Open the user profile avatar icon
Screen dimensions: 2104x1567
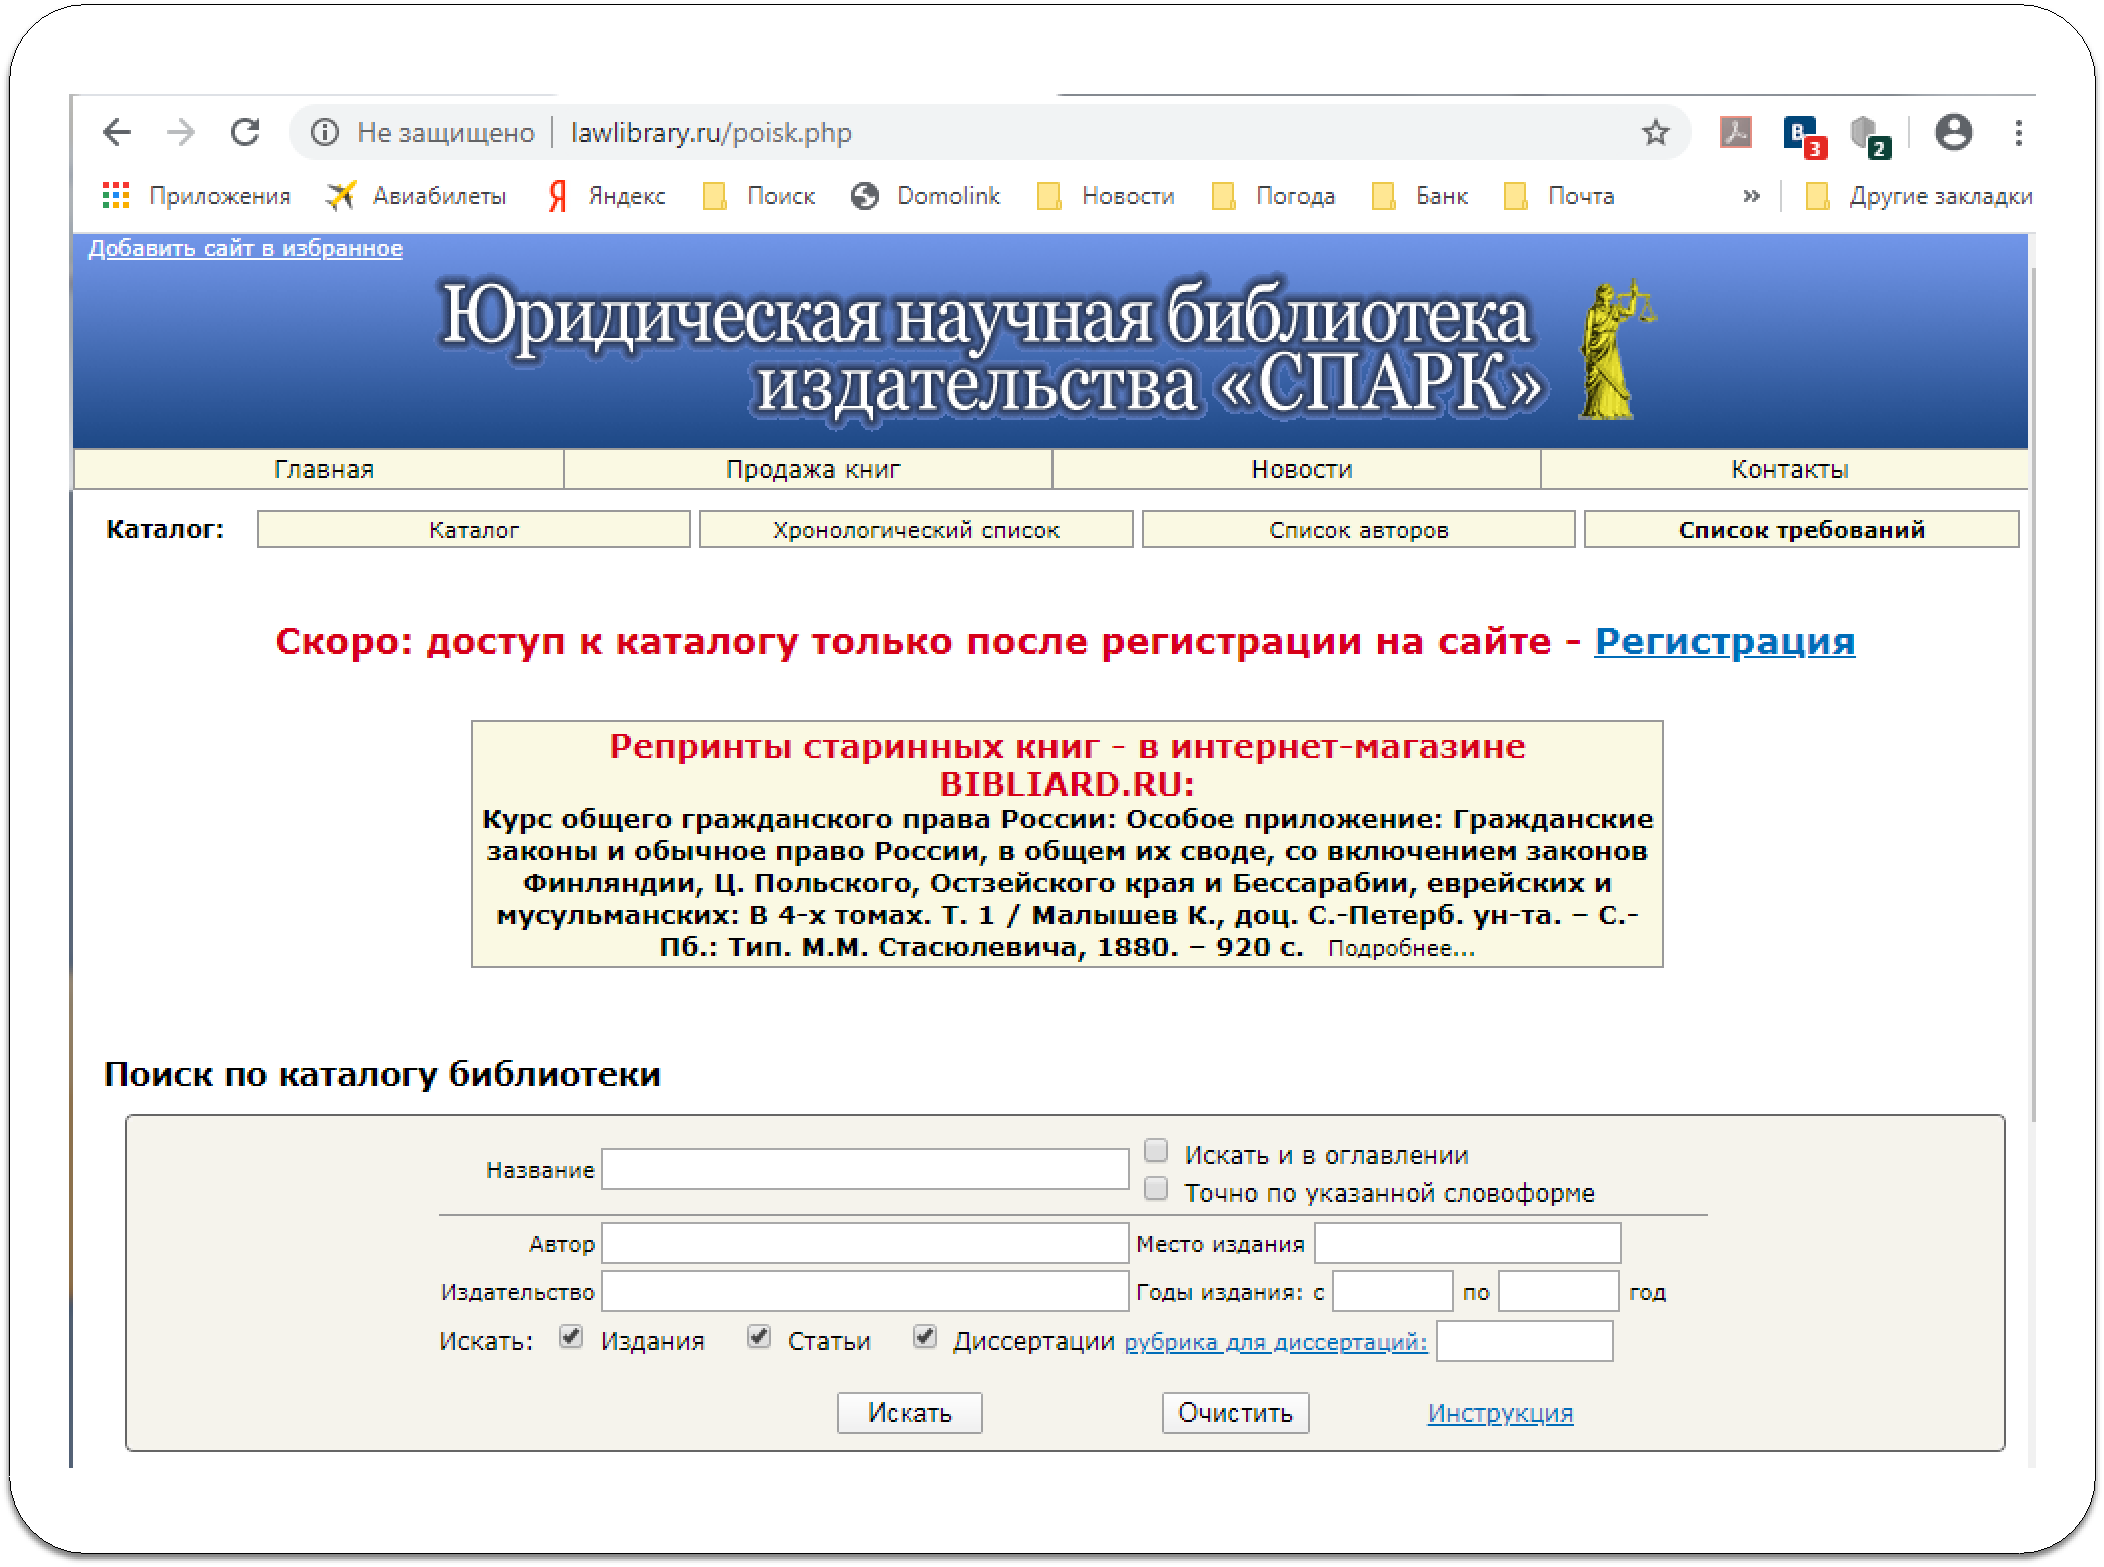[1953, 132]
